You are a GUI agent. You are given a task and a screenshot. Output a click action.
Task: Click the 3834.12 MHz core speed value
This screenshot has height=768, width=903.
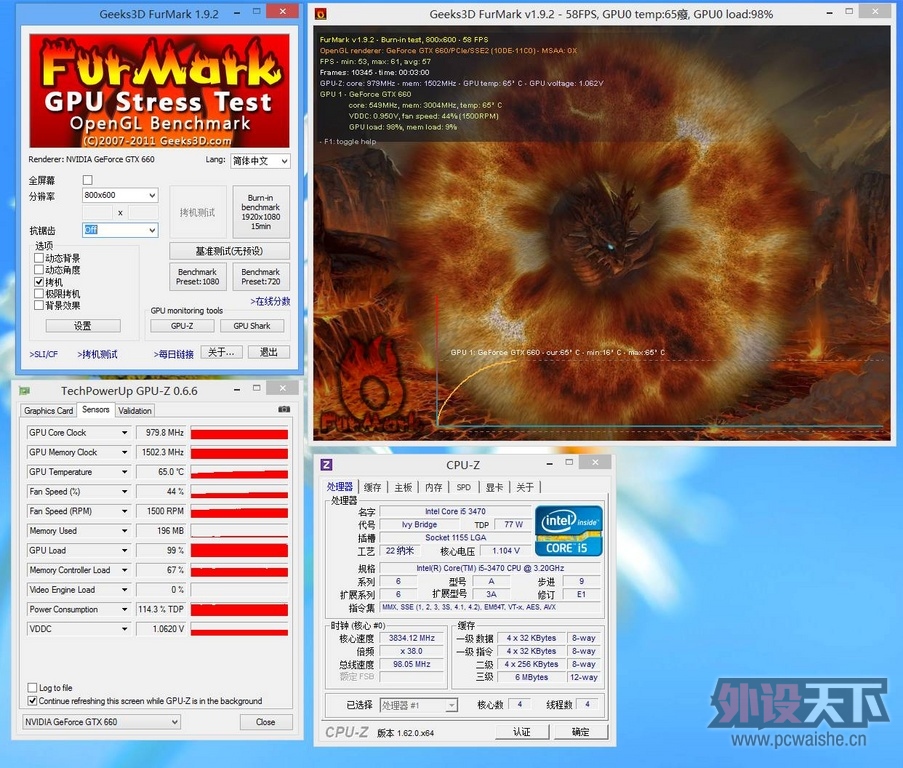[412, 638]
